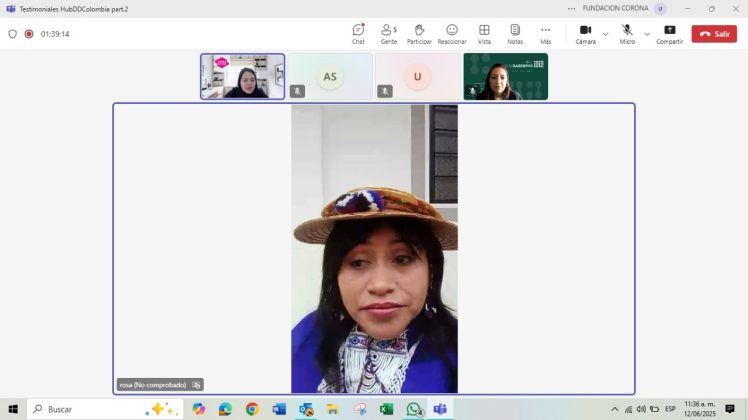The height and width of the screenshot is (420, 748).
Task: Click the meeting timer 01:39:14
Action: tap(55, 34)
